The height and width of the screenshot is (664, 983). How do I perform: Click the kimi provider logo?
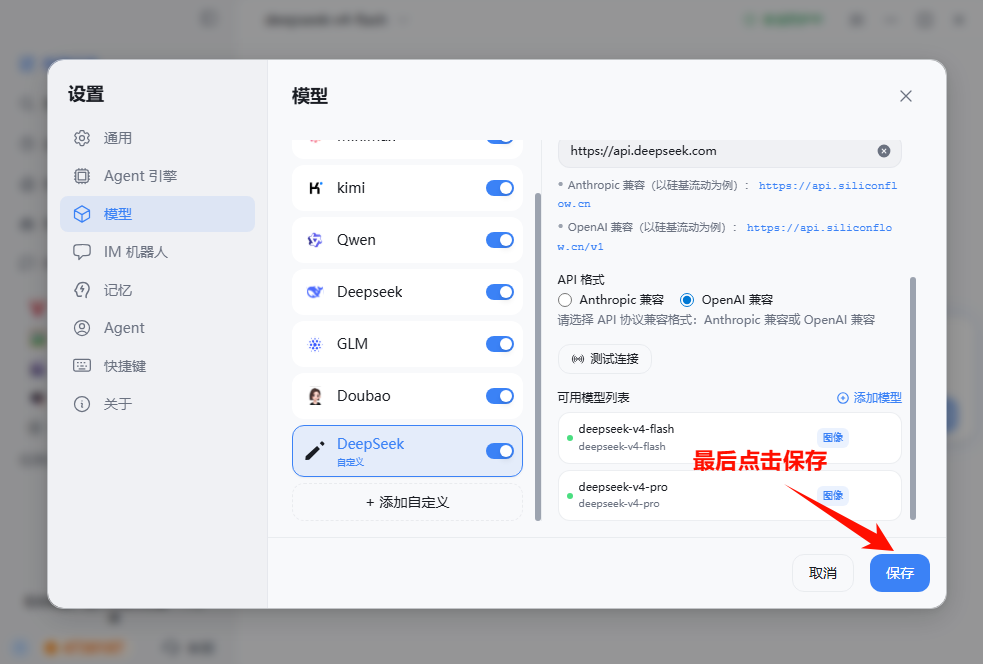pos(315,188)
